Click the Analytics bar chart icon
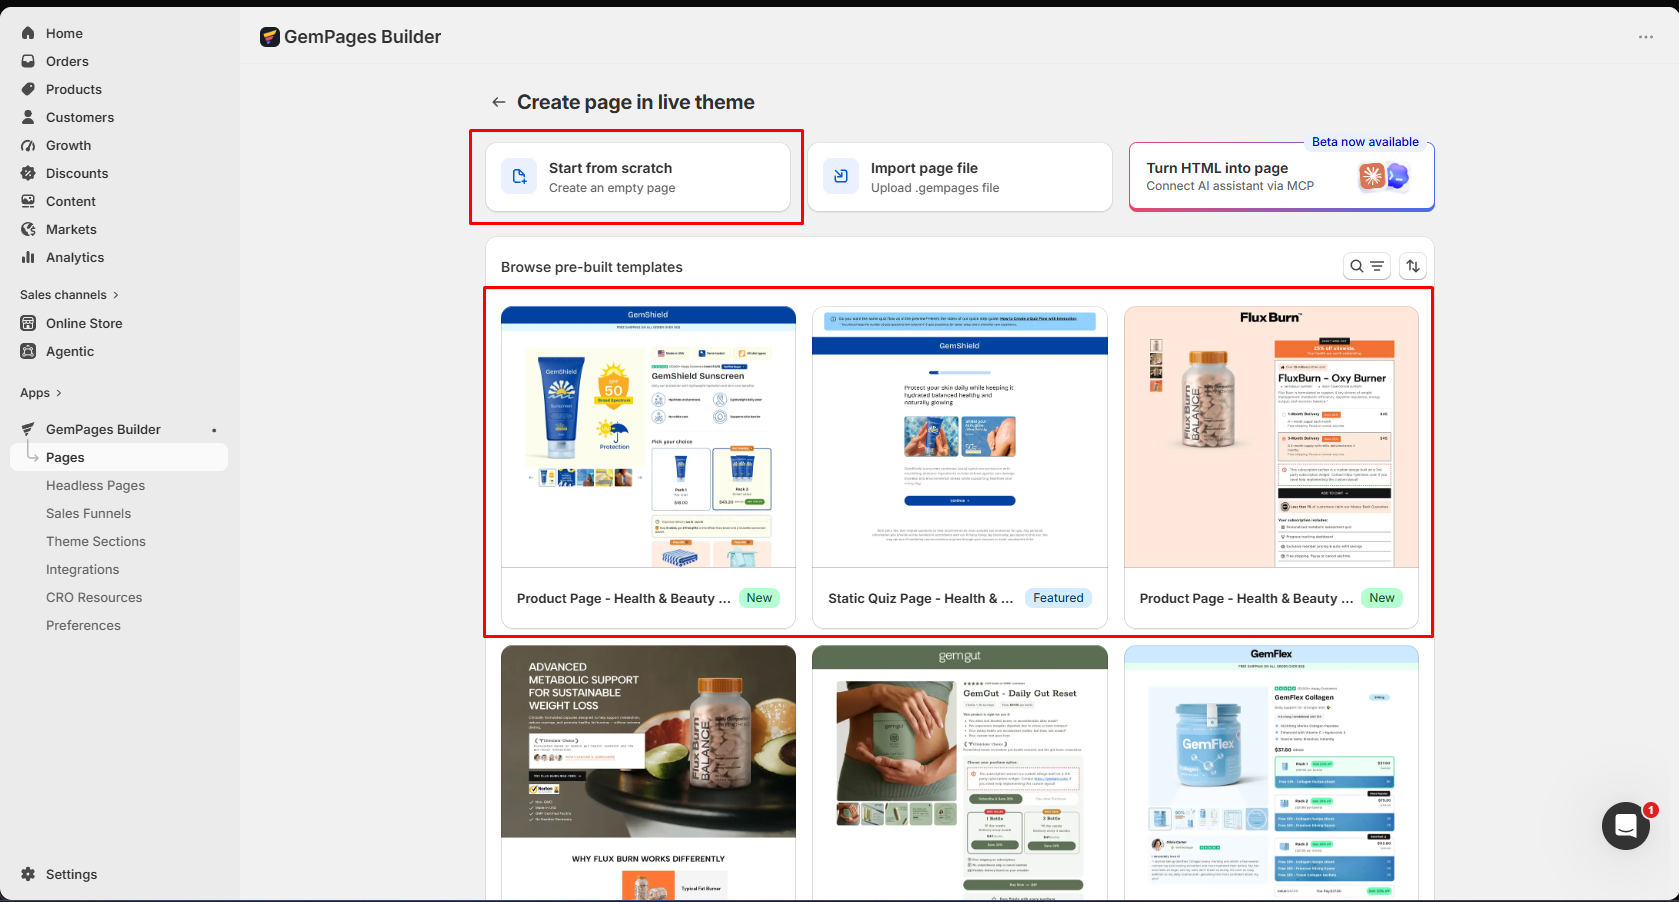Screen dimensions: 1679x902 point(28,257)
